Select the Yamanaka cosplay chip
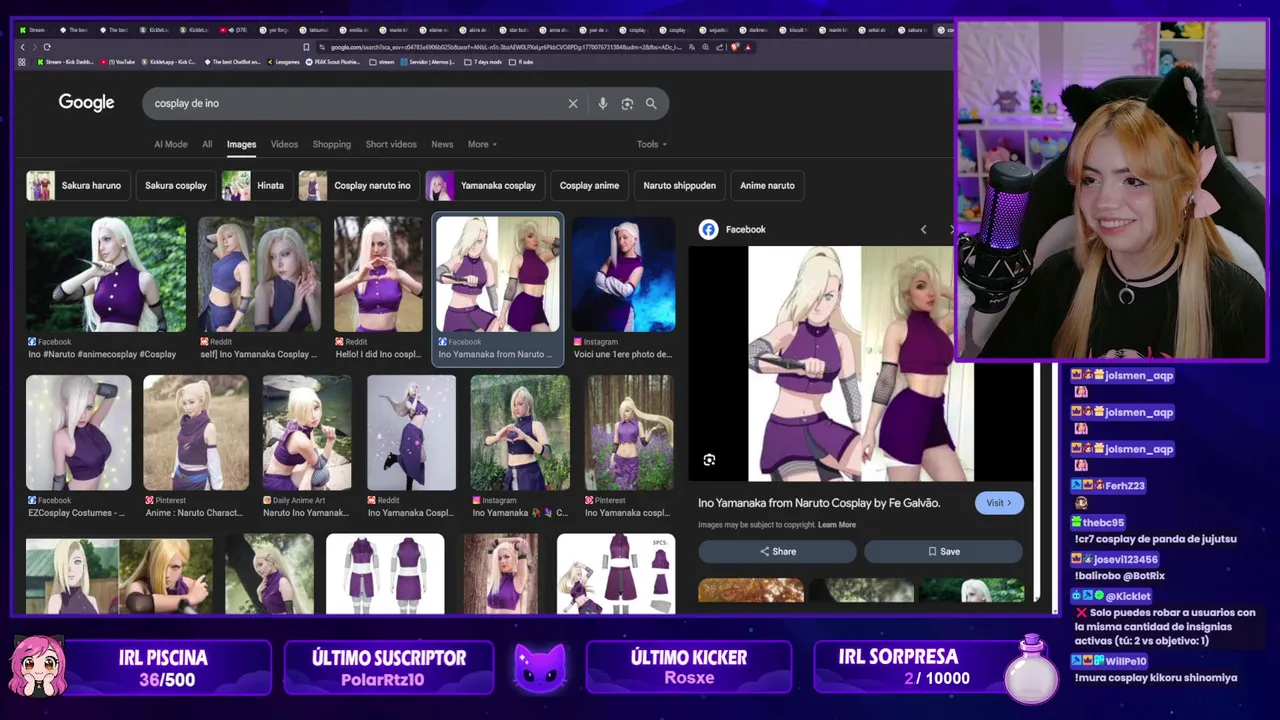This screenshot has height=720, width=1280. click(x=485, y=185)
